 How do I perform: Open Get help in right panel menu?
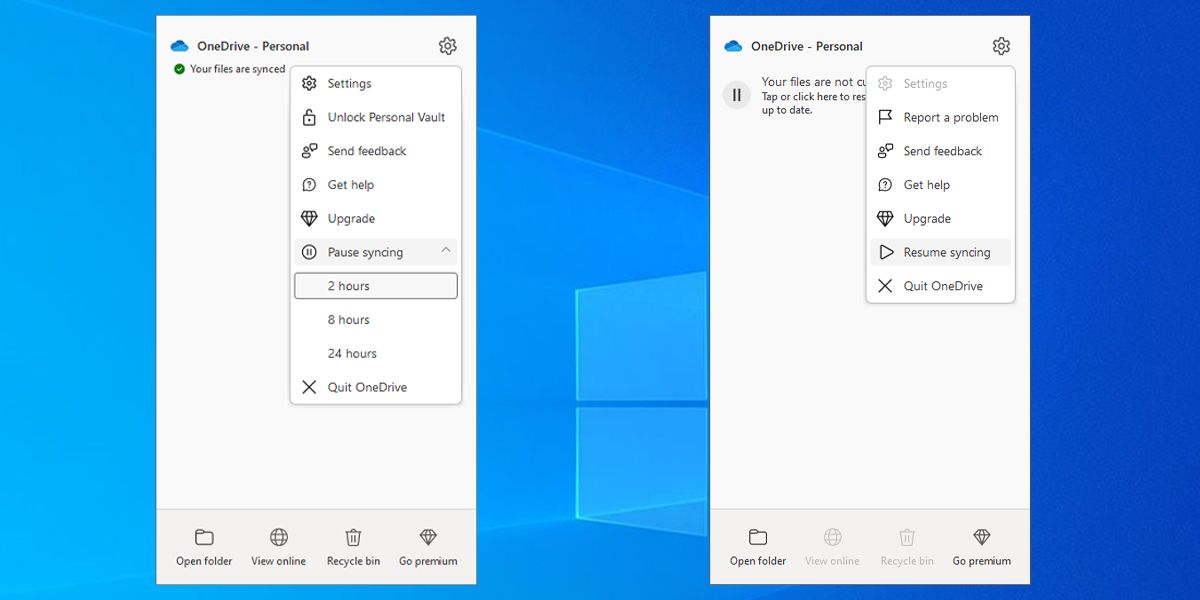point(941,185)
